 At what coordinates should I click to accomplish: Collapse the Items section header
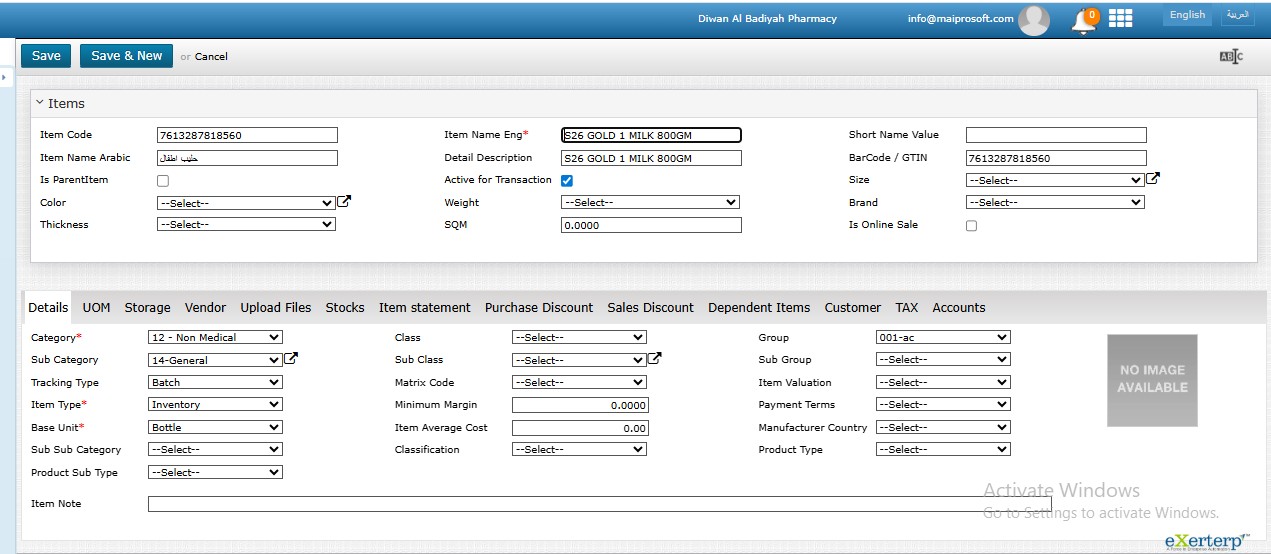click(60, 104)
